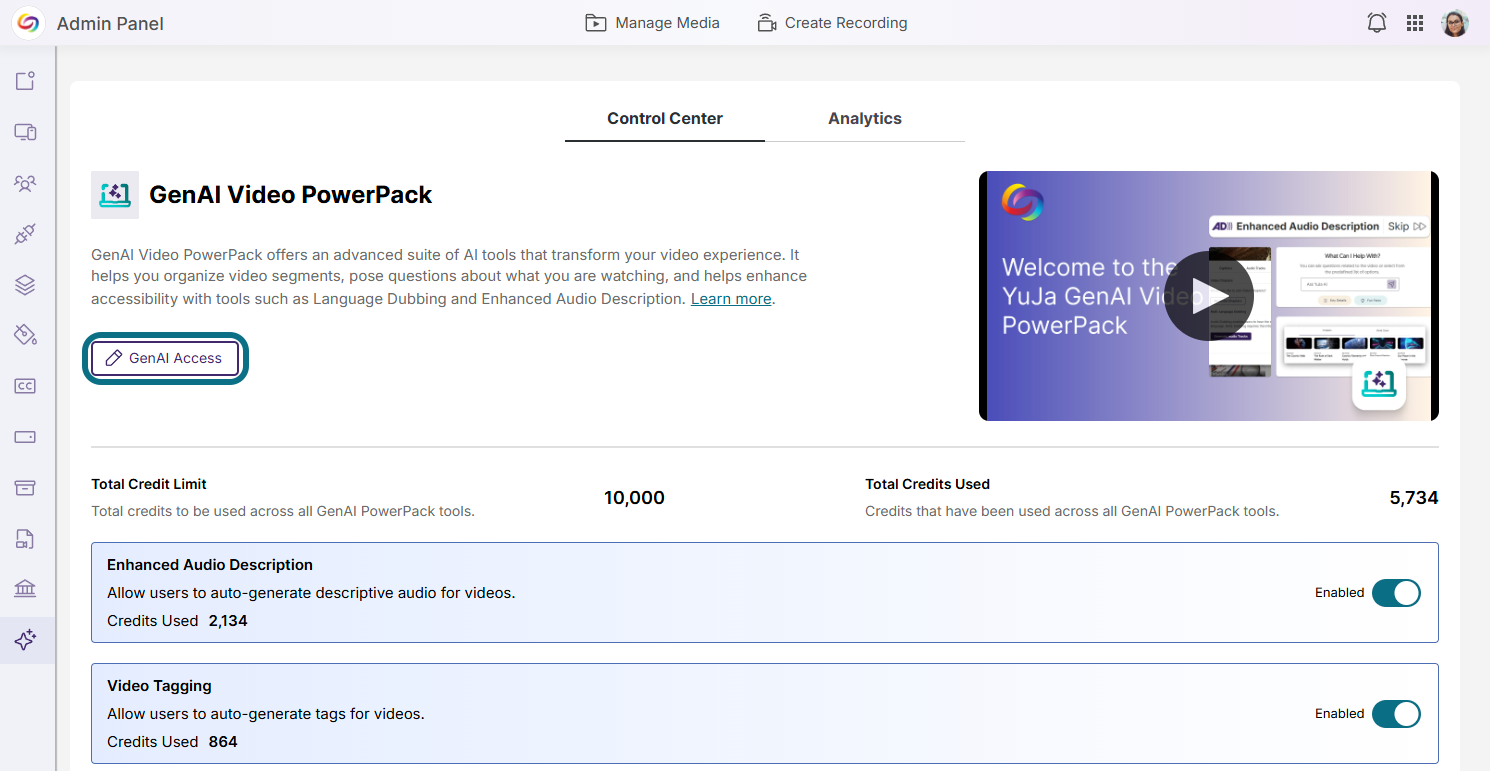The height and width of the screenshot is (771, 1490).
Task: Click the Total Credits Used value 5,734
Action: coord(1414,498)
